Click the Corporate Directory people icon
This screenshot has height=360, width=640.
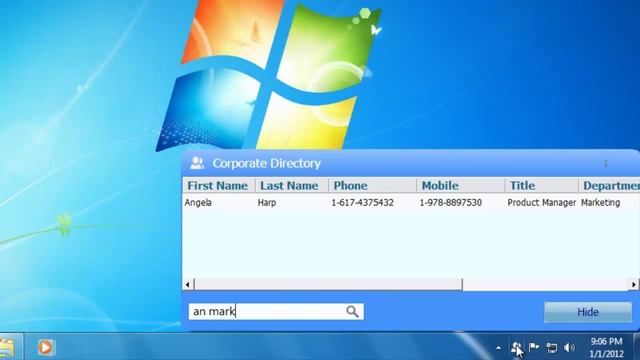[x=197, y=163]
